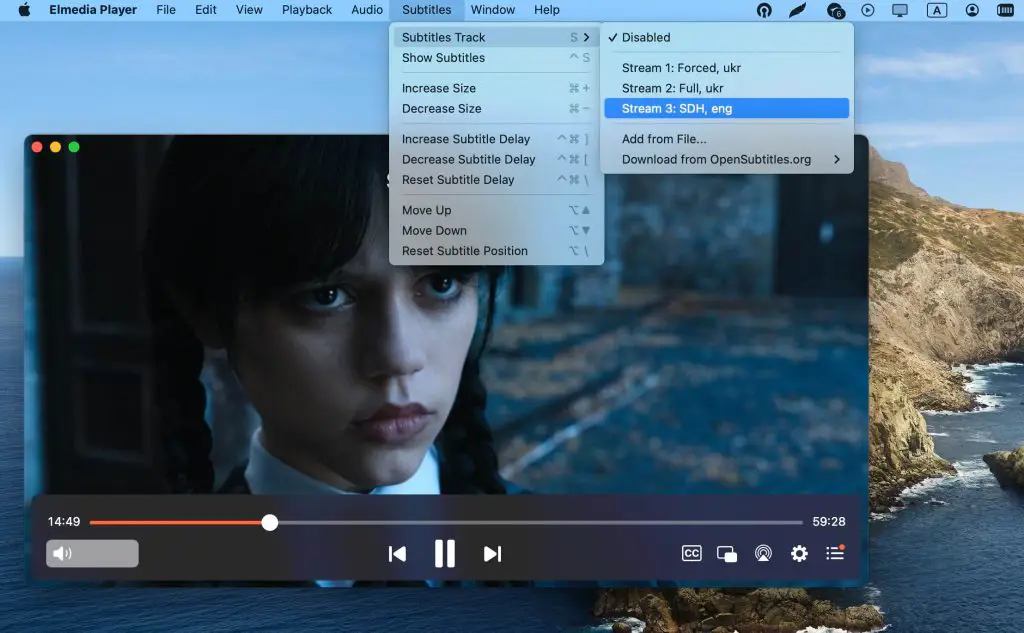Screen dimensions: 1024x633
Task: Select Stream 2: Full, ukr track
Action: [727, 88]
